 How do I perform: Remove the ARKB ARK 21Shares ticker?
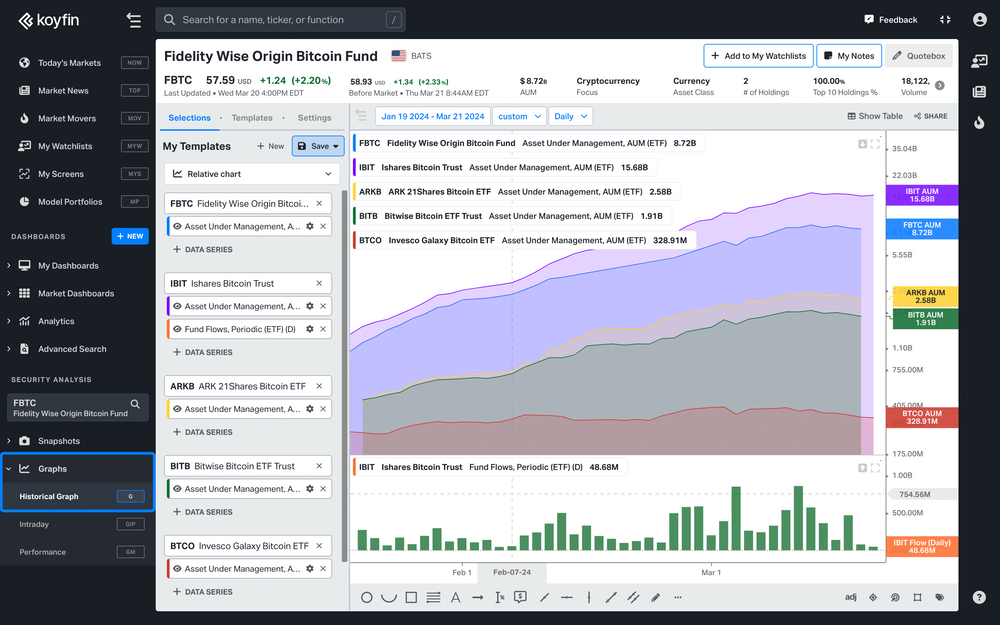[x=320, y=386]
